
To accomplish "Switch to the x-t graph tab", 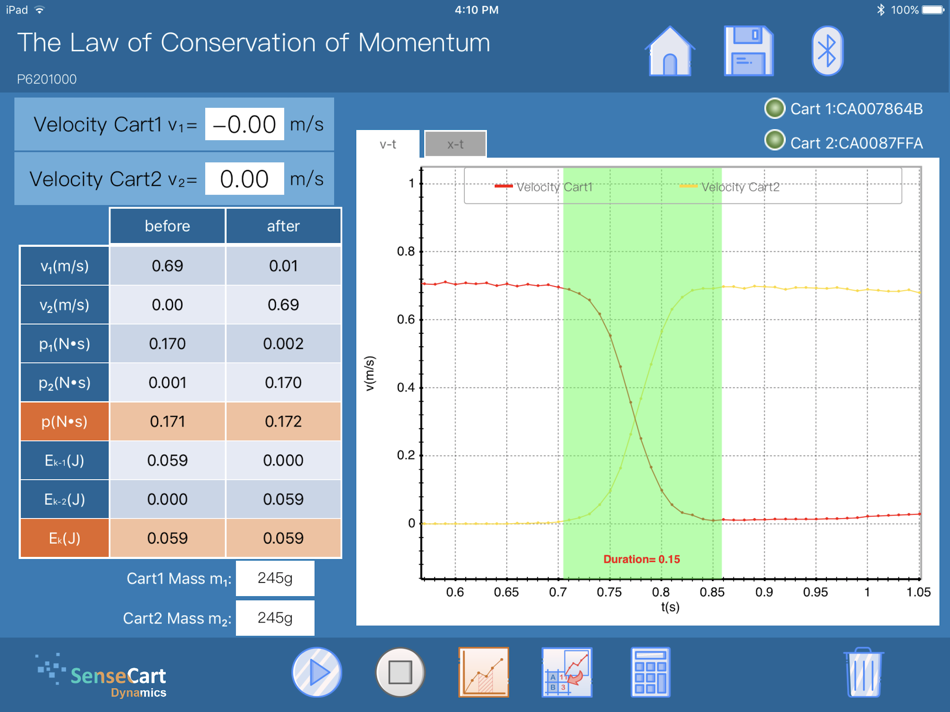I will tap(455, 143).
